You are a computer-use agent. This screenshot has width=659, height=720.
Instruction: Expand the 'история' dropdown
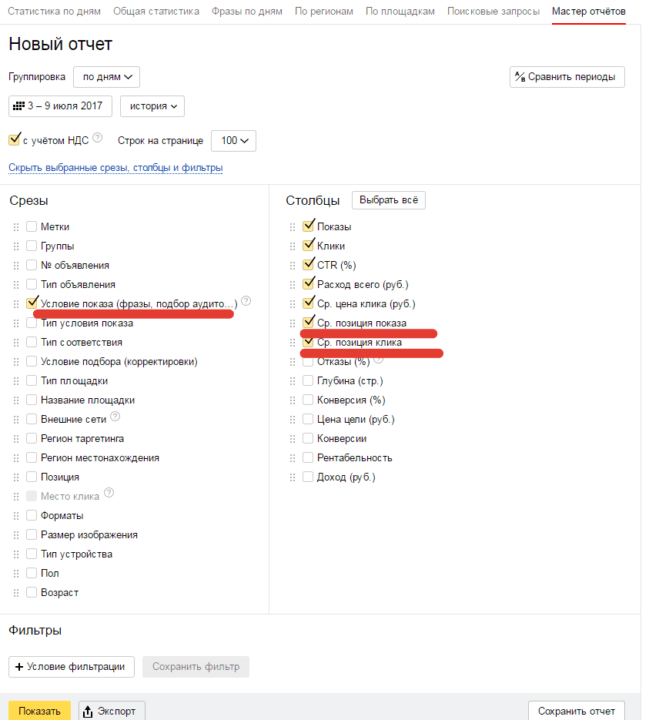pos(152,106)
